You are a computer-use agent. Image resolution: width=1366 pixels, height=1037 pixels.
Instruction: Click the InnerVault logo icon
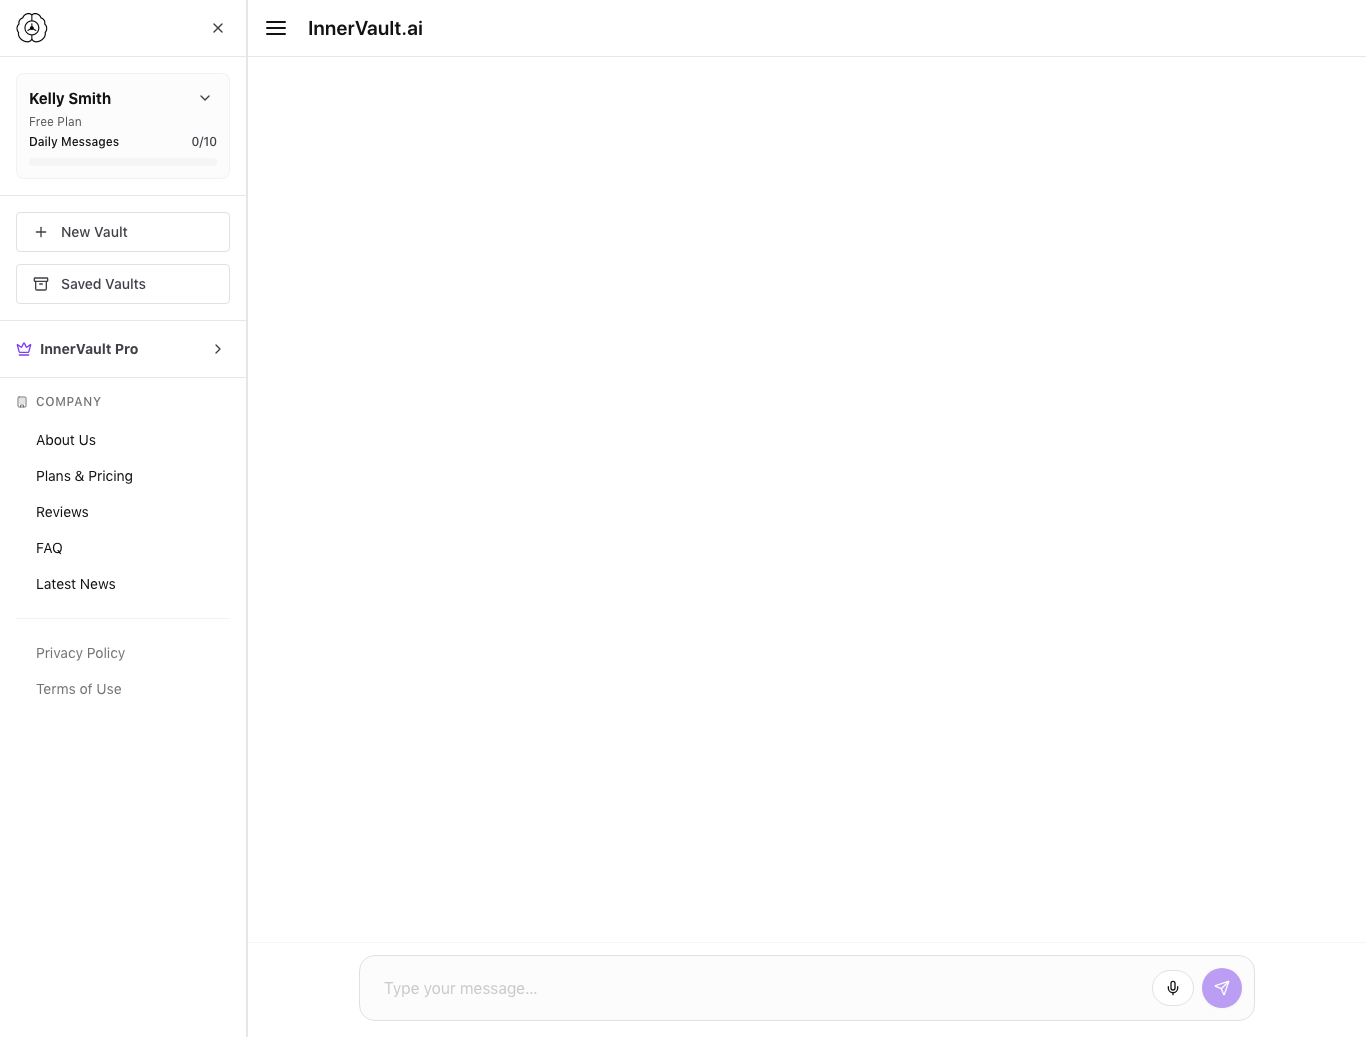31,28
